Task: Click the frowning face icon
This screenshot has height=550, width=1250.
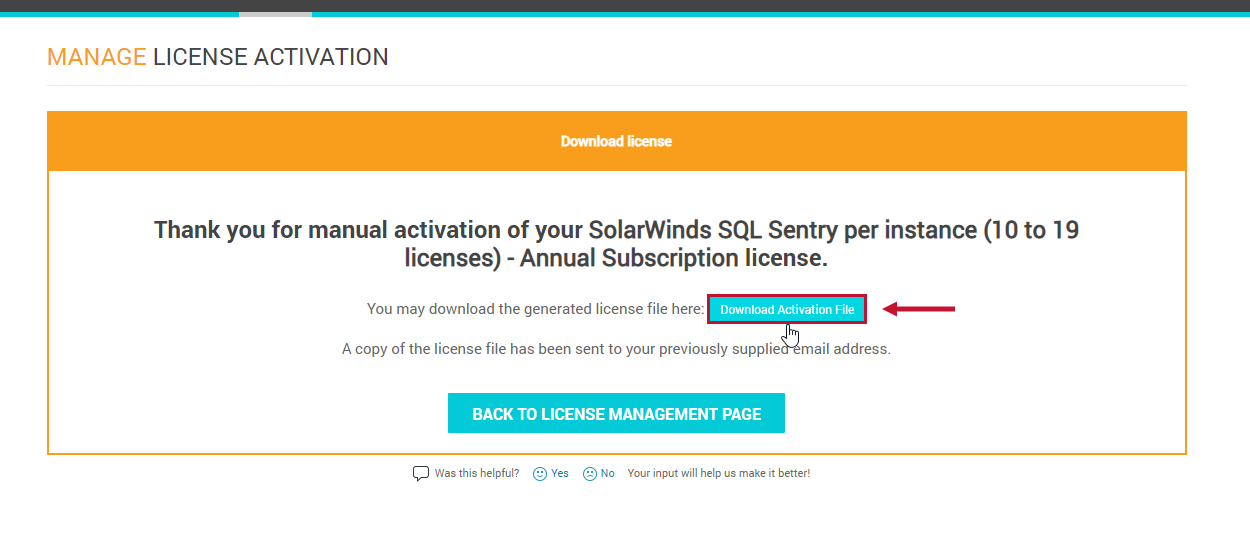Action: point(590,474)
